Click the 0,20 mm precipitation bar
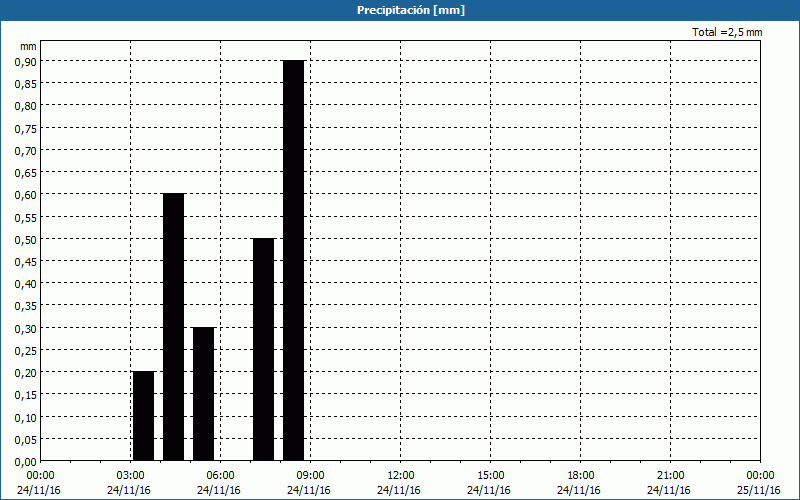Viewport: 800px width, 500px height. pos(143,416)
